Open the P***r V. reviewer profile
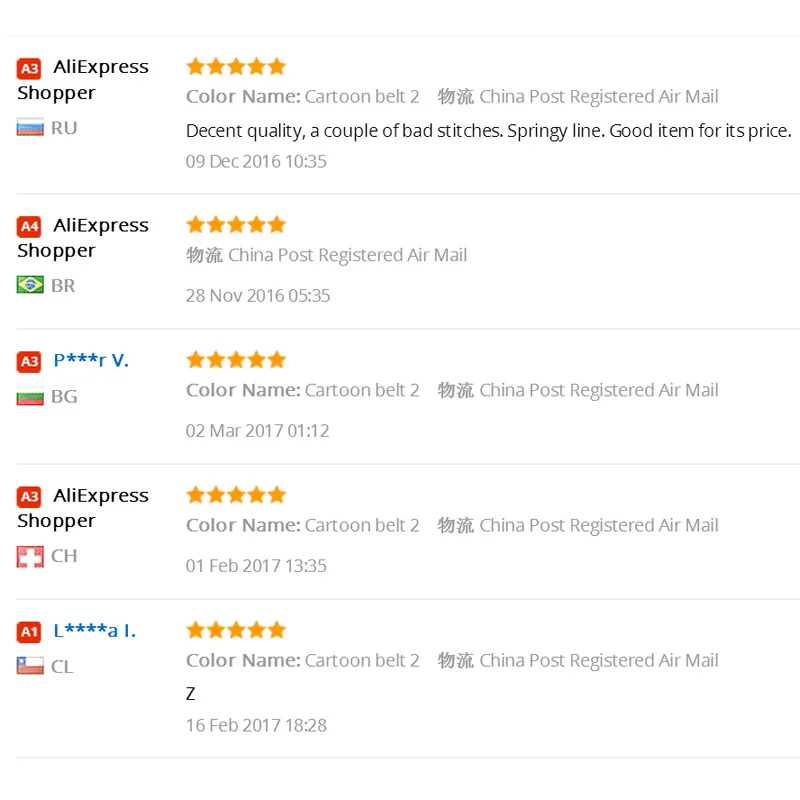This screenshot has height=800, width=800. pos(91,361)
